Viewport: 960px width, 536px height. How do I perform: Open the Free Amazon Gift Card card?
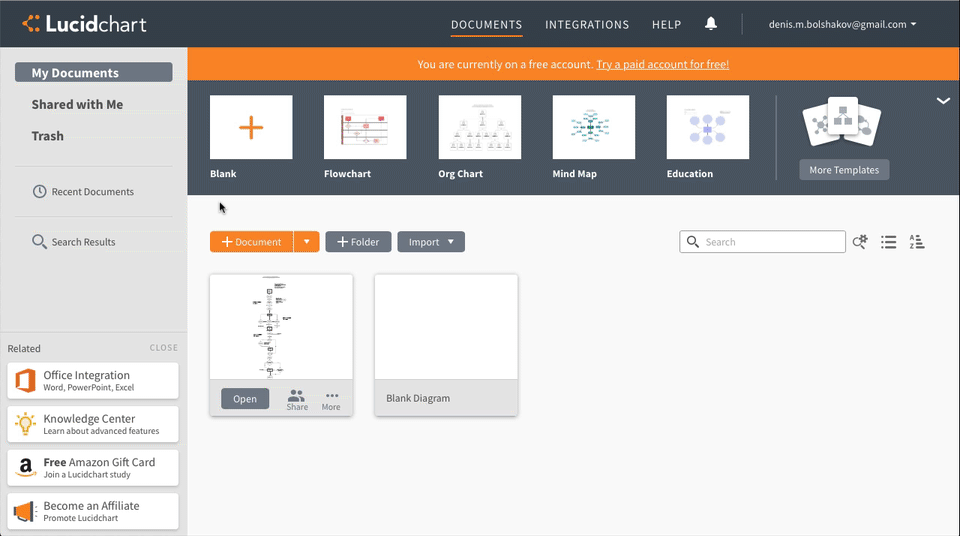[x=93, y=467]
